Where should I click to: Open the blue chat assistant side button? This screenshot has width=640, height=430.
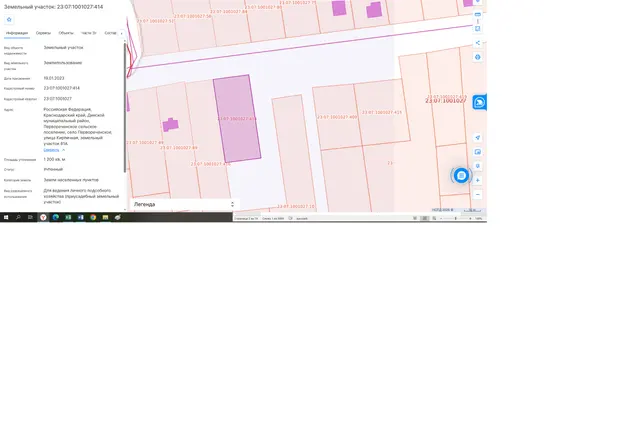point(480,102)
